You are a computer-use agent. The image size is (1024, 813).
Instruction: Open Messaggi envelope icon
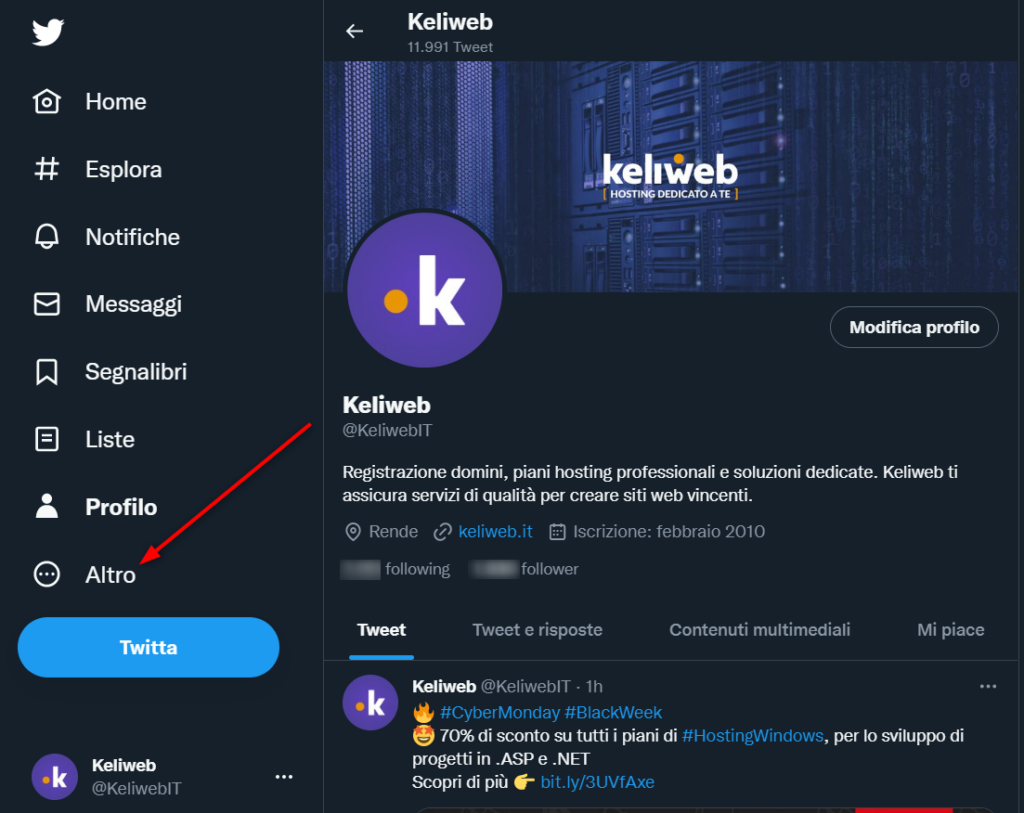pyautogui.click(x=47, y=304)
